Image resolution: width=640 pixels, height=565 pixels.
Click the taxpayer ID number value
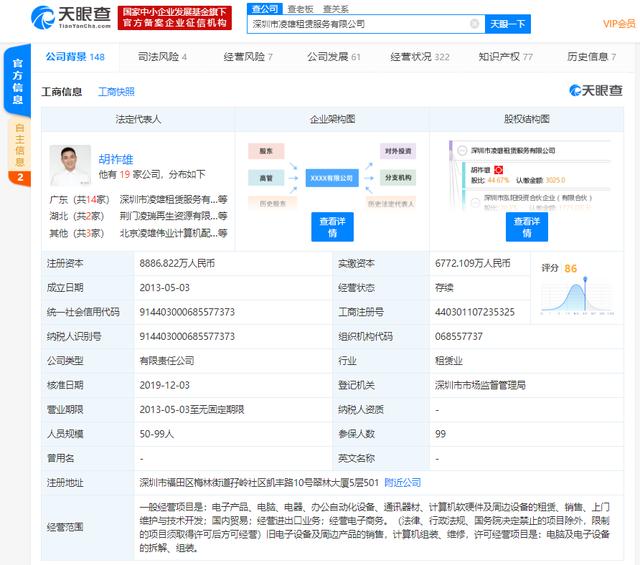coord(187,336)
